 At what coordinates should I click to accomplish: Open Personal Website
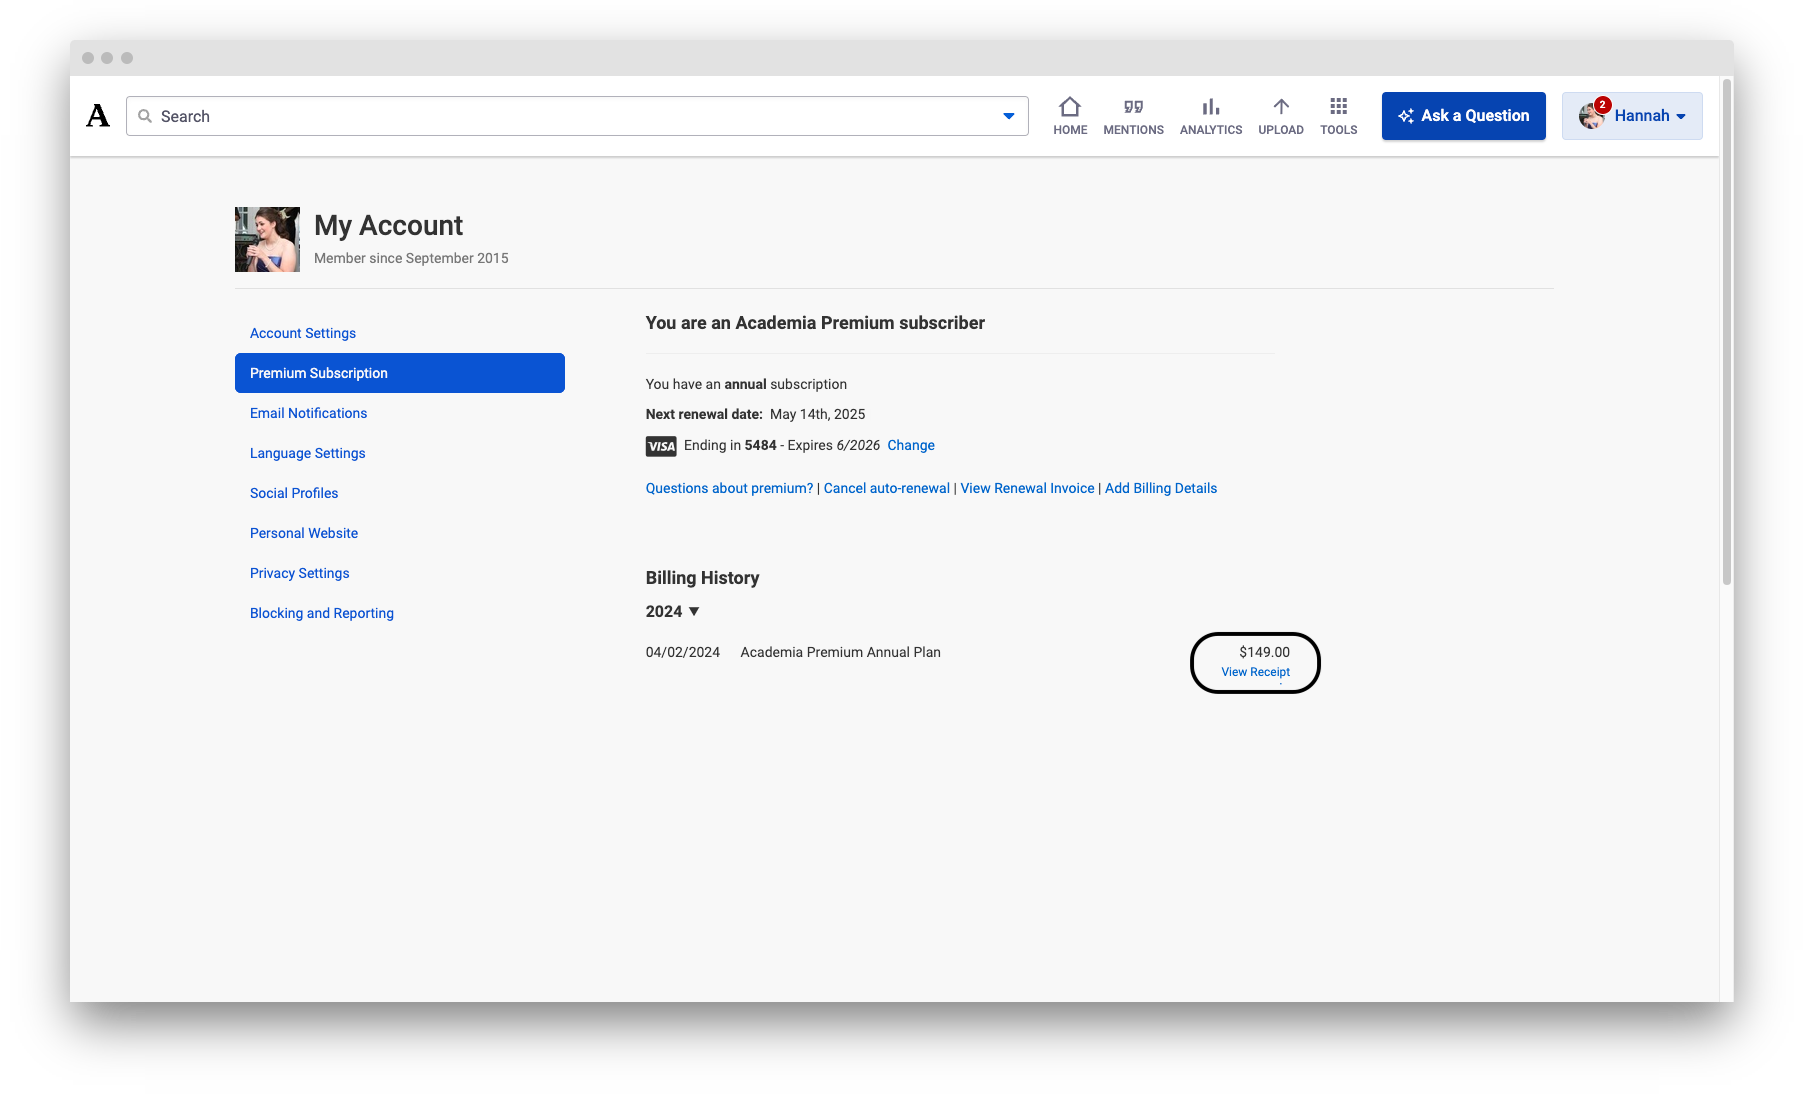pos(304,533)
